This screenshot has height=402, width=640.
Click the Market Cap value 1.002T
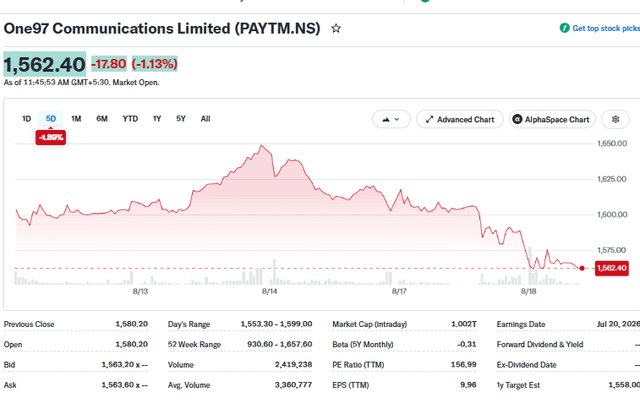464,324
